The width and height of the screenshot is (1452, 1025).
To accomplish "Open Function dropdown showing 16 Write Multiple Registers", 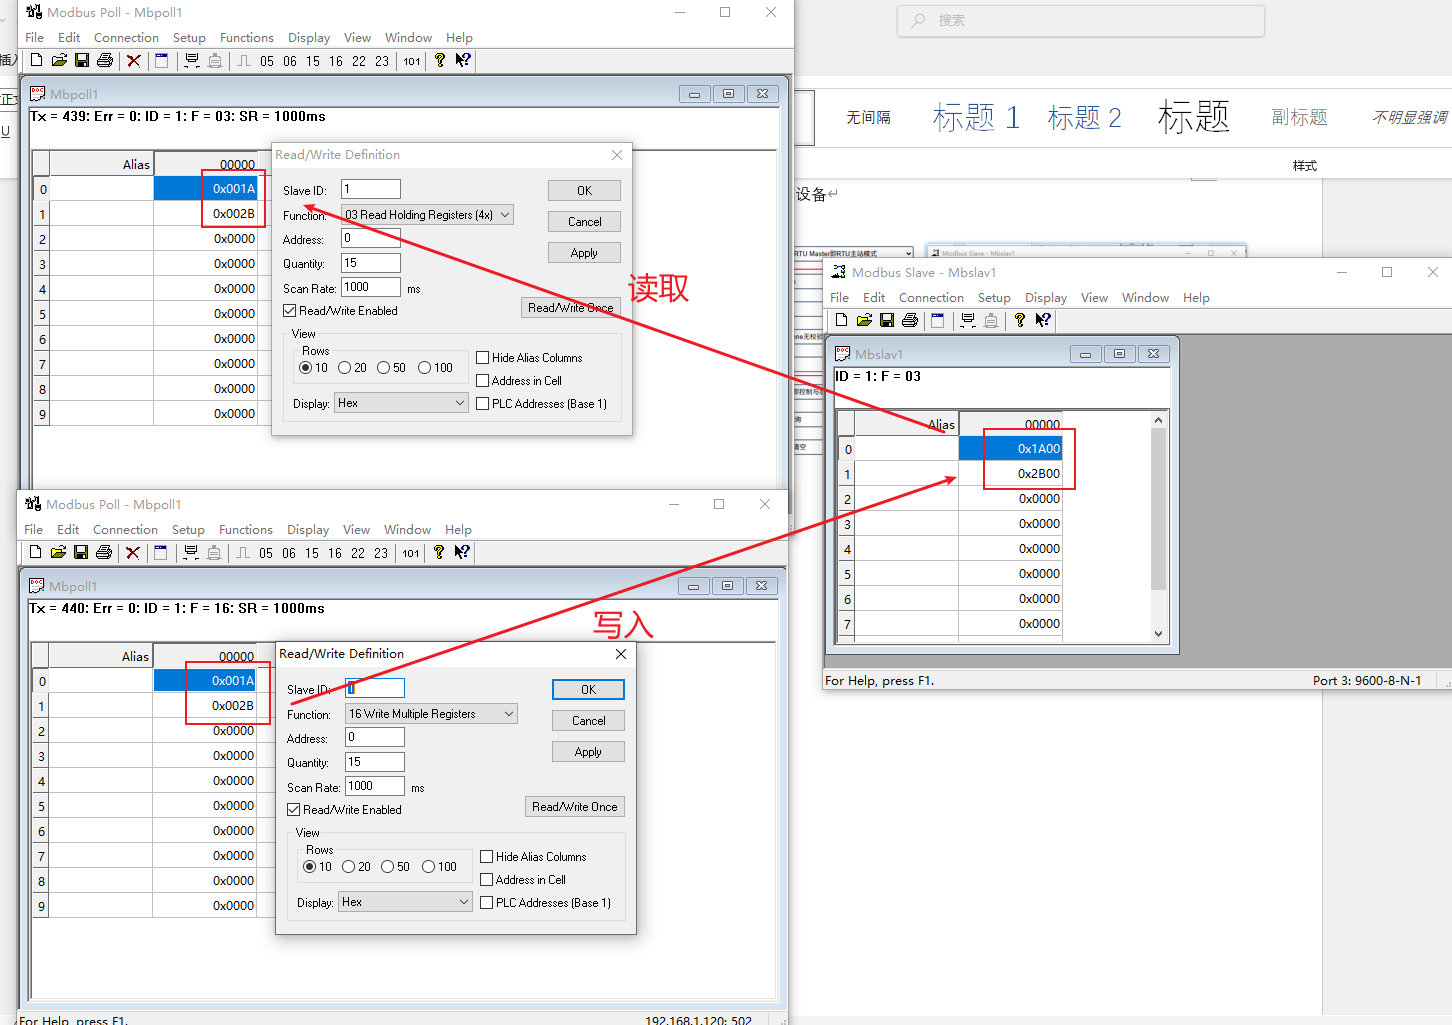I will point(431,714).
